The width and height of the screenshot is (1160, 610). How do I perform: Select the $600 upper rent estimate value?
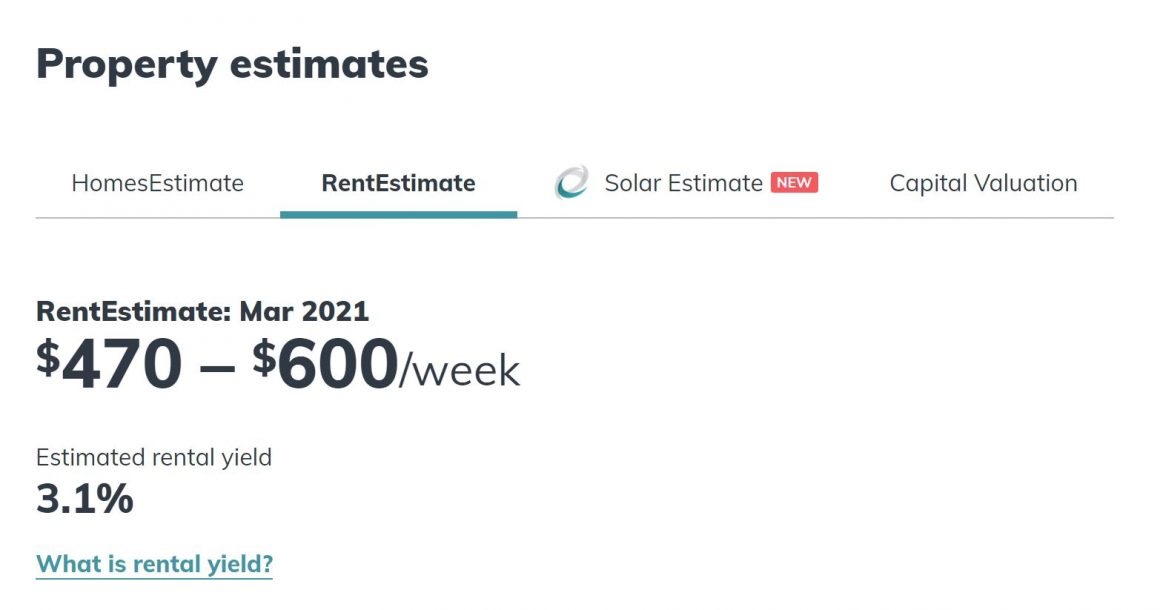tap(327, 365)
